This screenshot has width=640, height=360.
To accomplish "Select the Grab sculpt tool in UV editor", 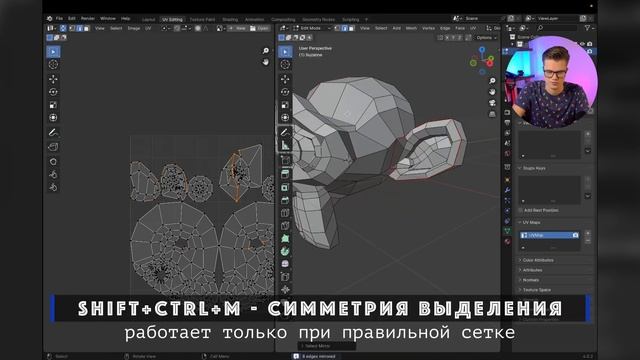I will click(53, 162).
